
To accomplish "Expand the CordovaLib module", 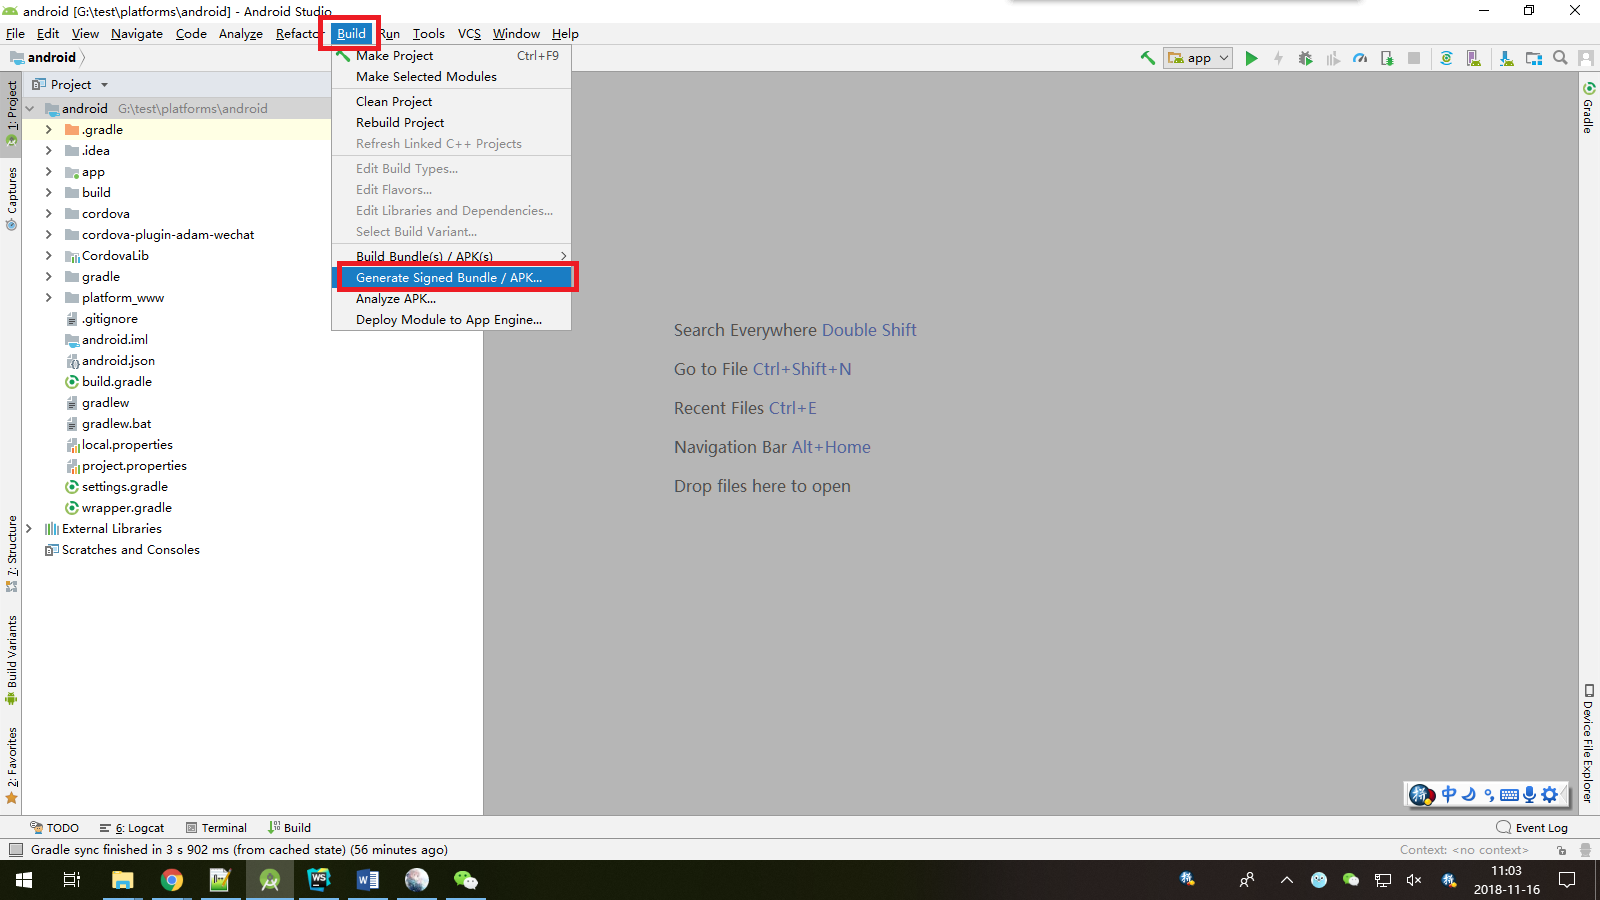I will (48, 256).
